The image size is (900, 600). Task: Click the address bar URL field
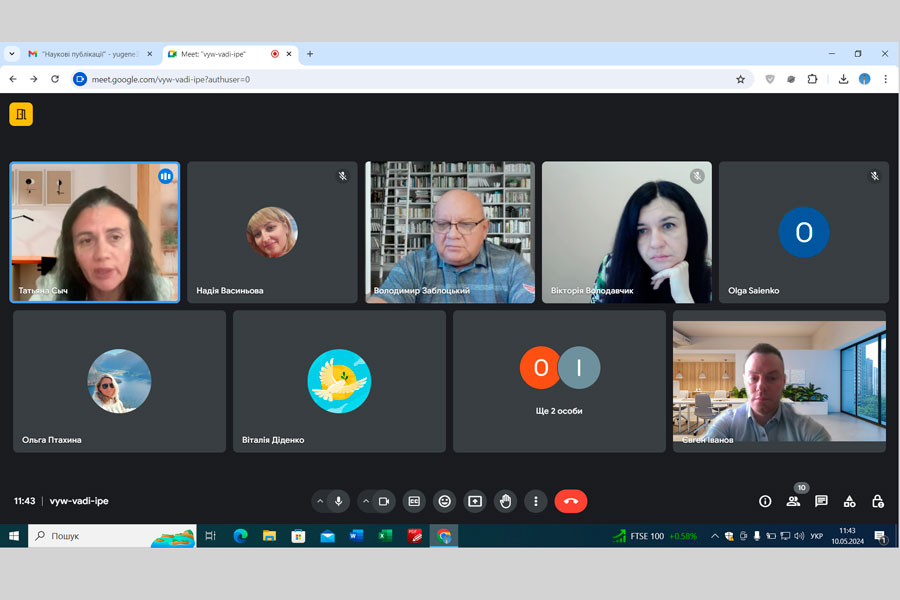[410, 79]
